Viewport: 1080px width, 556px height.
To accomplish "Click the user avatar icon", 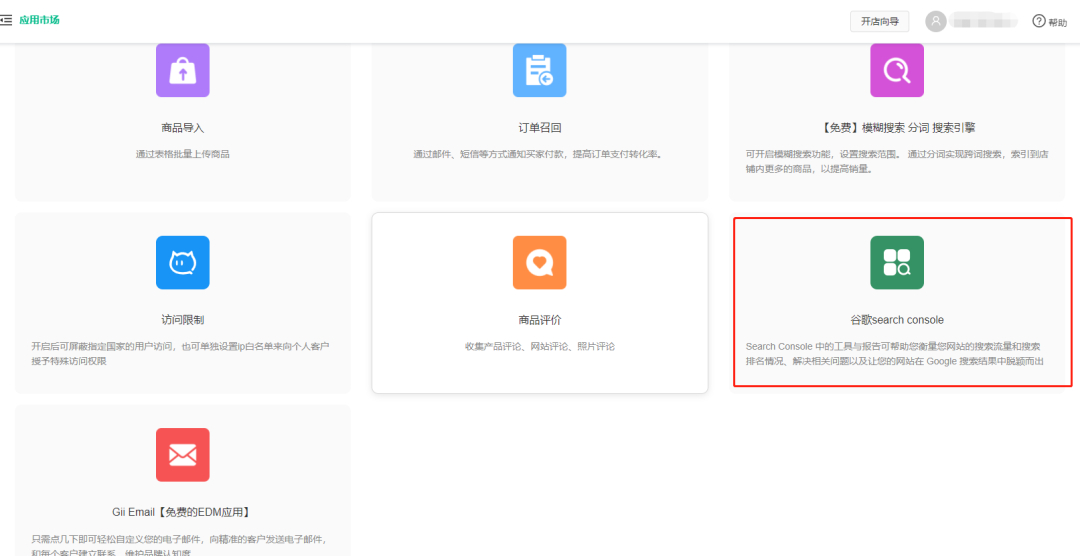I will [x=935, y=21].
